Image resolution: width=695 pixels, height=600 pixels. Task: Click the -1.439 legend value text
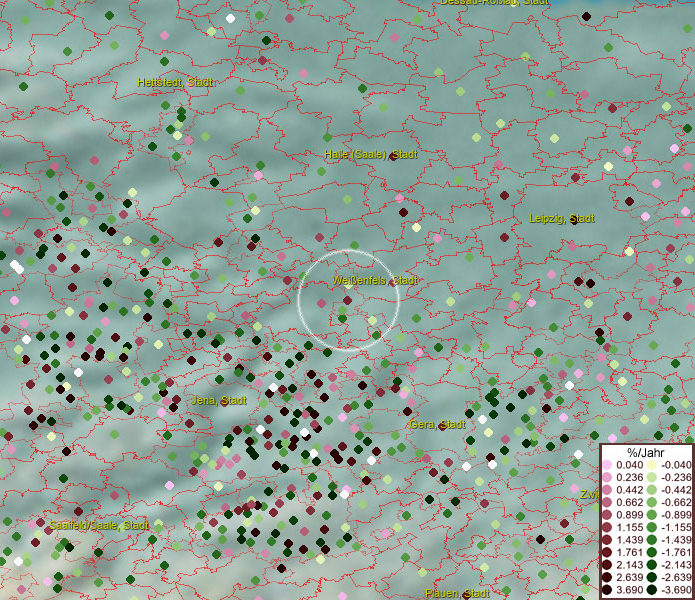676,540
